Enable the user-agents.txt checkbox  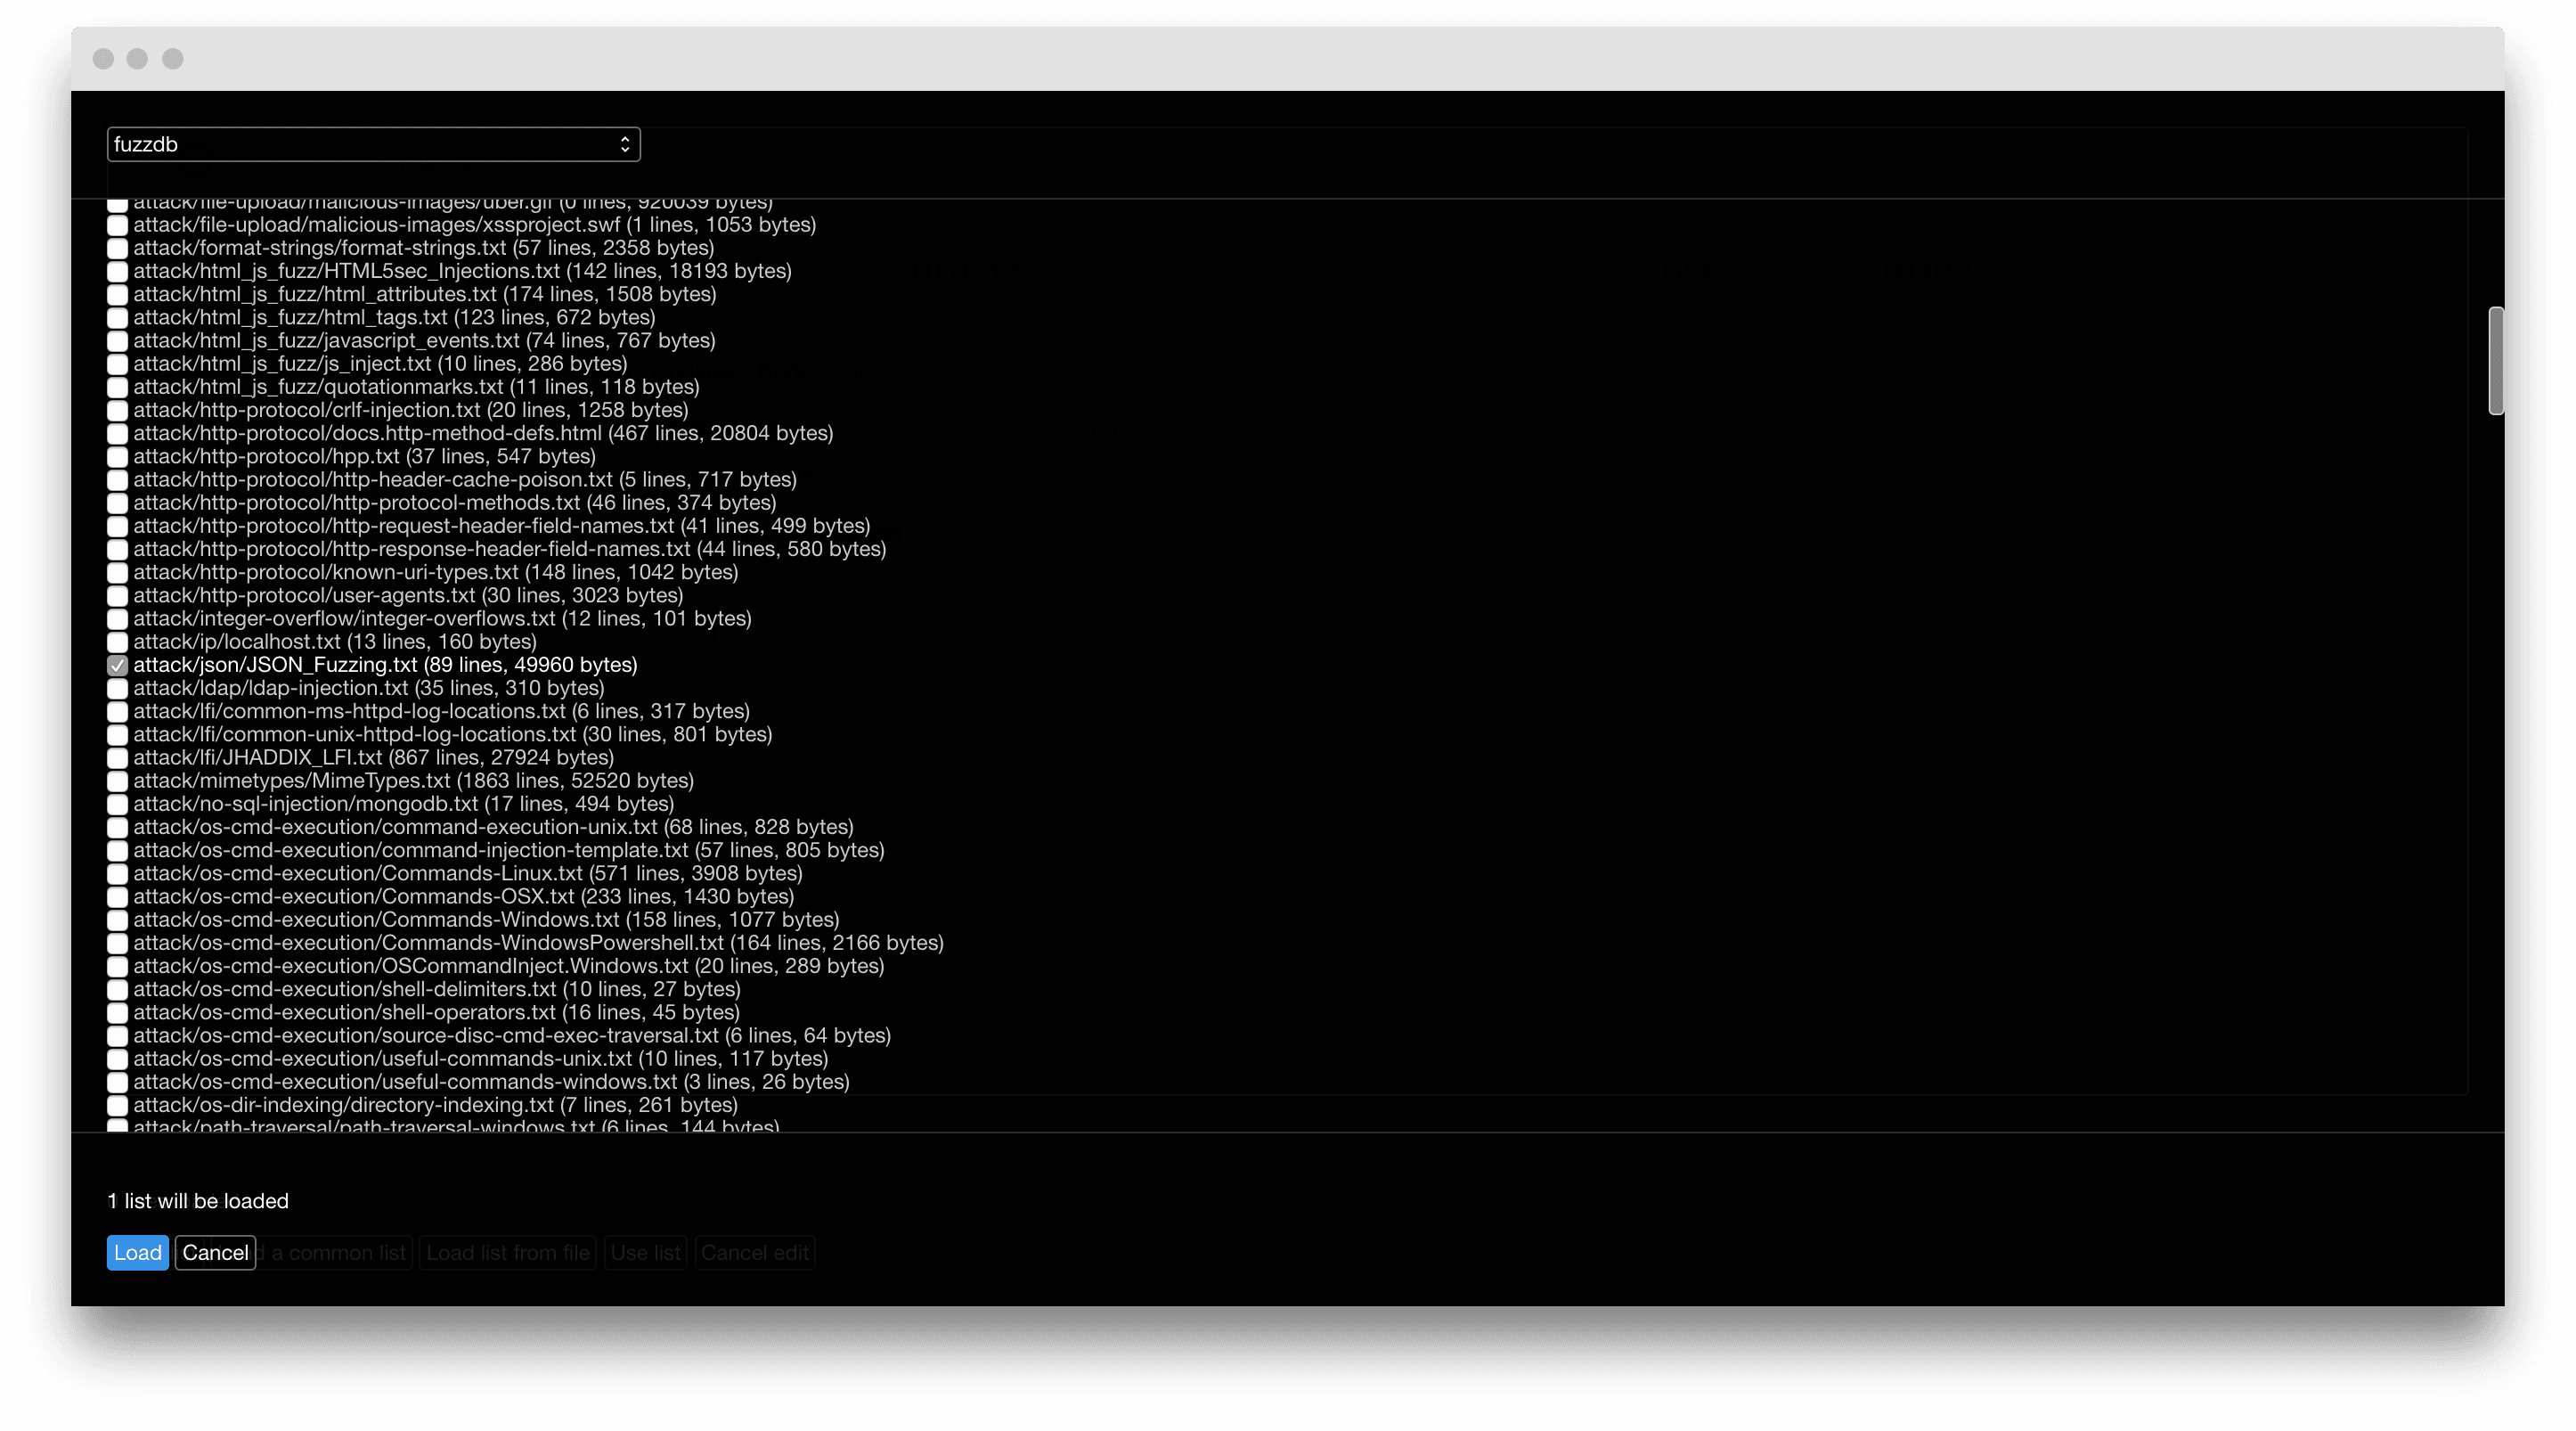click(117, 596)
